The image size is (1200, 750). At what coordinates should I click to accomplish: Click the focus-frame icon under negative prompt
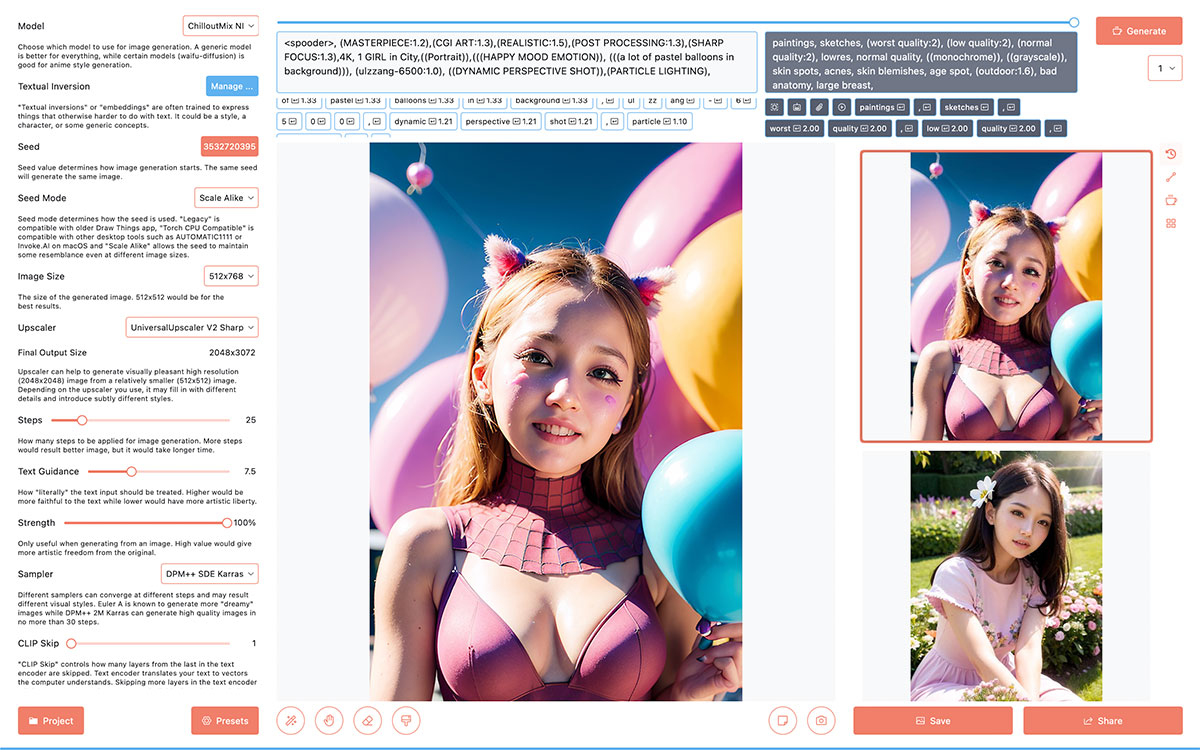point(775,107)
